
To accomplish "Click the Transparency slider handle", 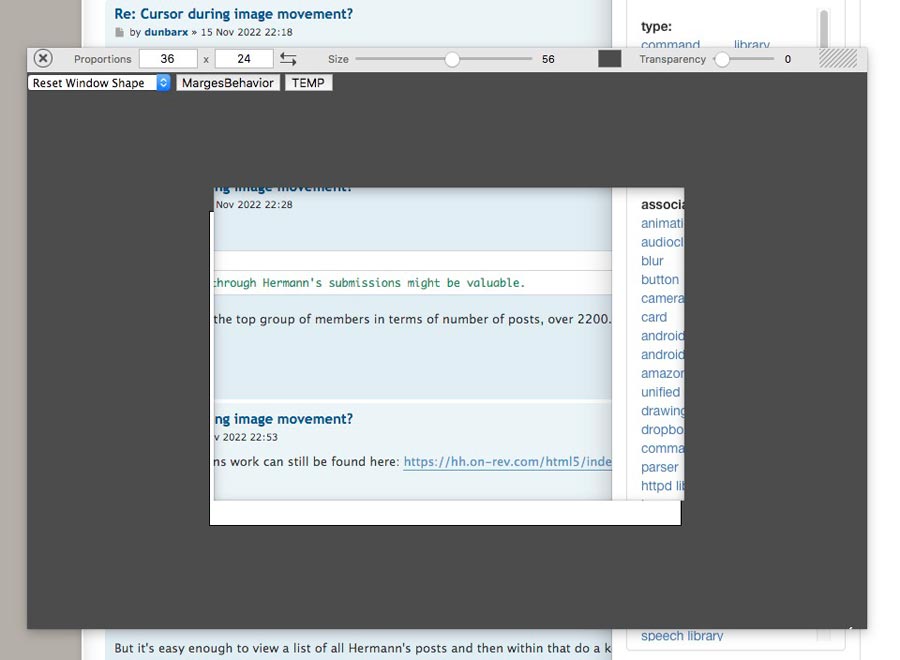I will 722,60.
